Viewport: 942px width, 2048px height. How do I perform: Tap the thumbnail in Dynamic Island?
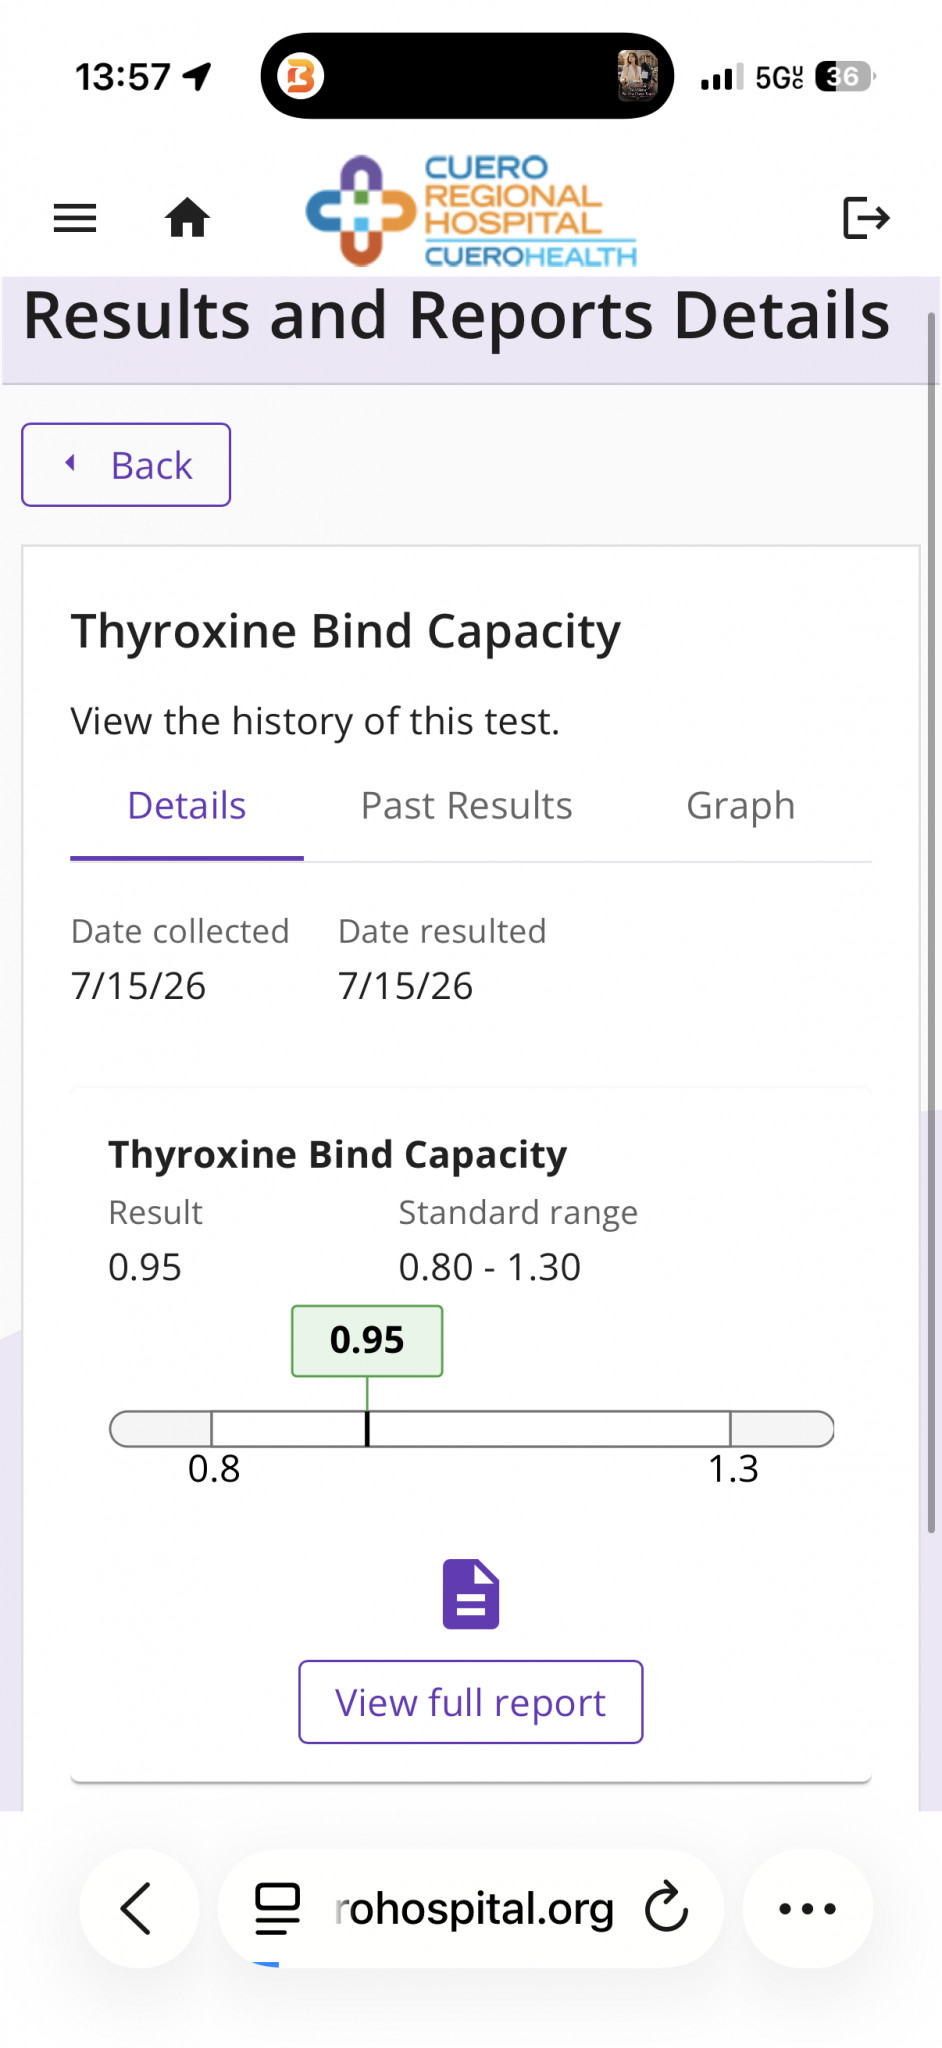(x=637, y=76)
